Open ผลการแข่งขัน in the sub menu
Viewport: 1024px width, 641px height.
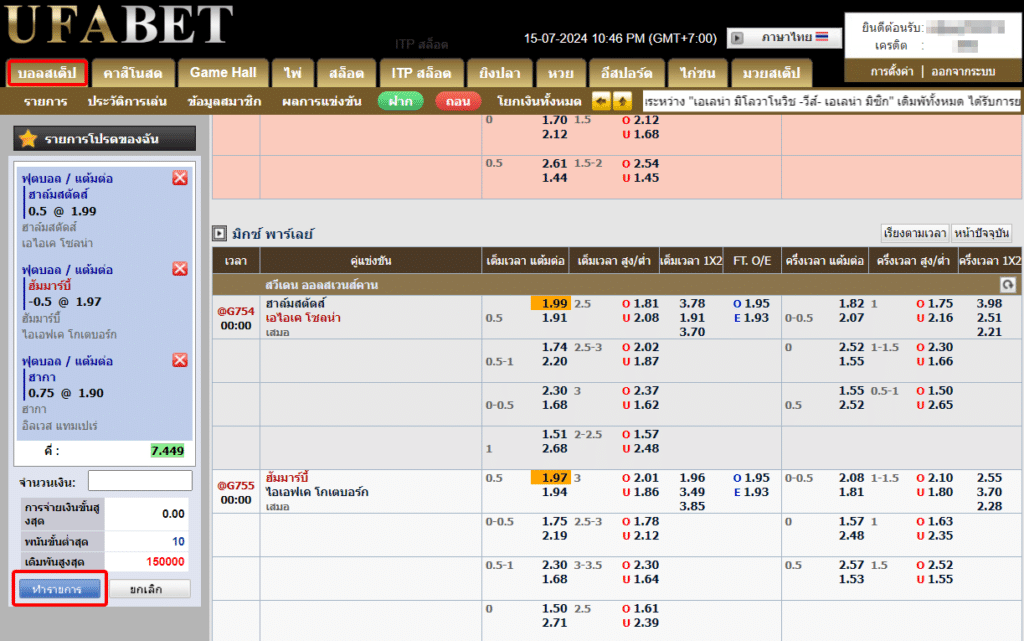321,101
